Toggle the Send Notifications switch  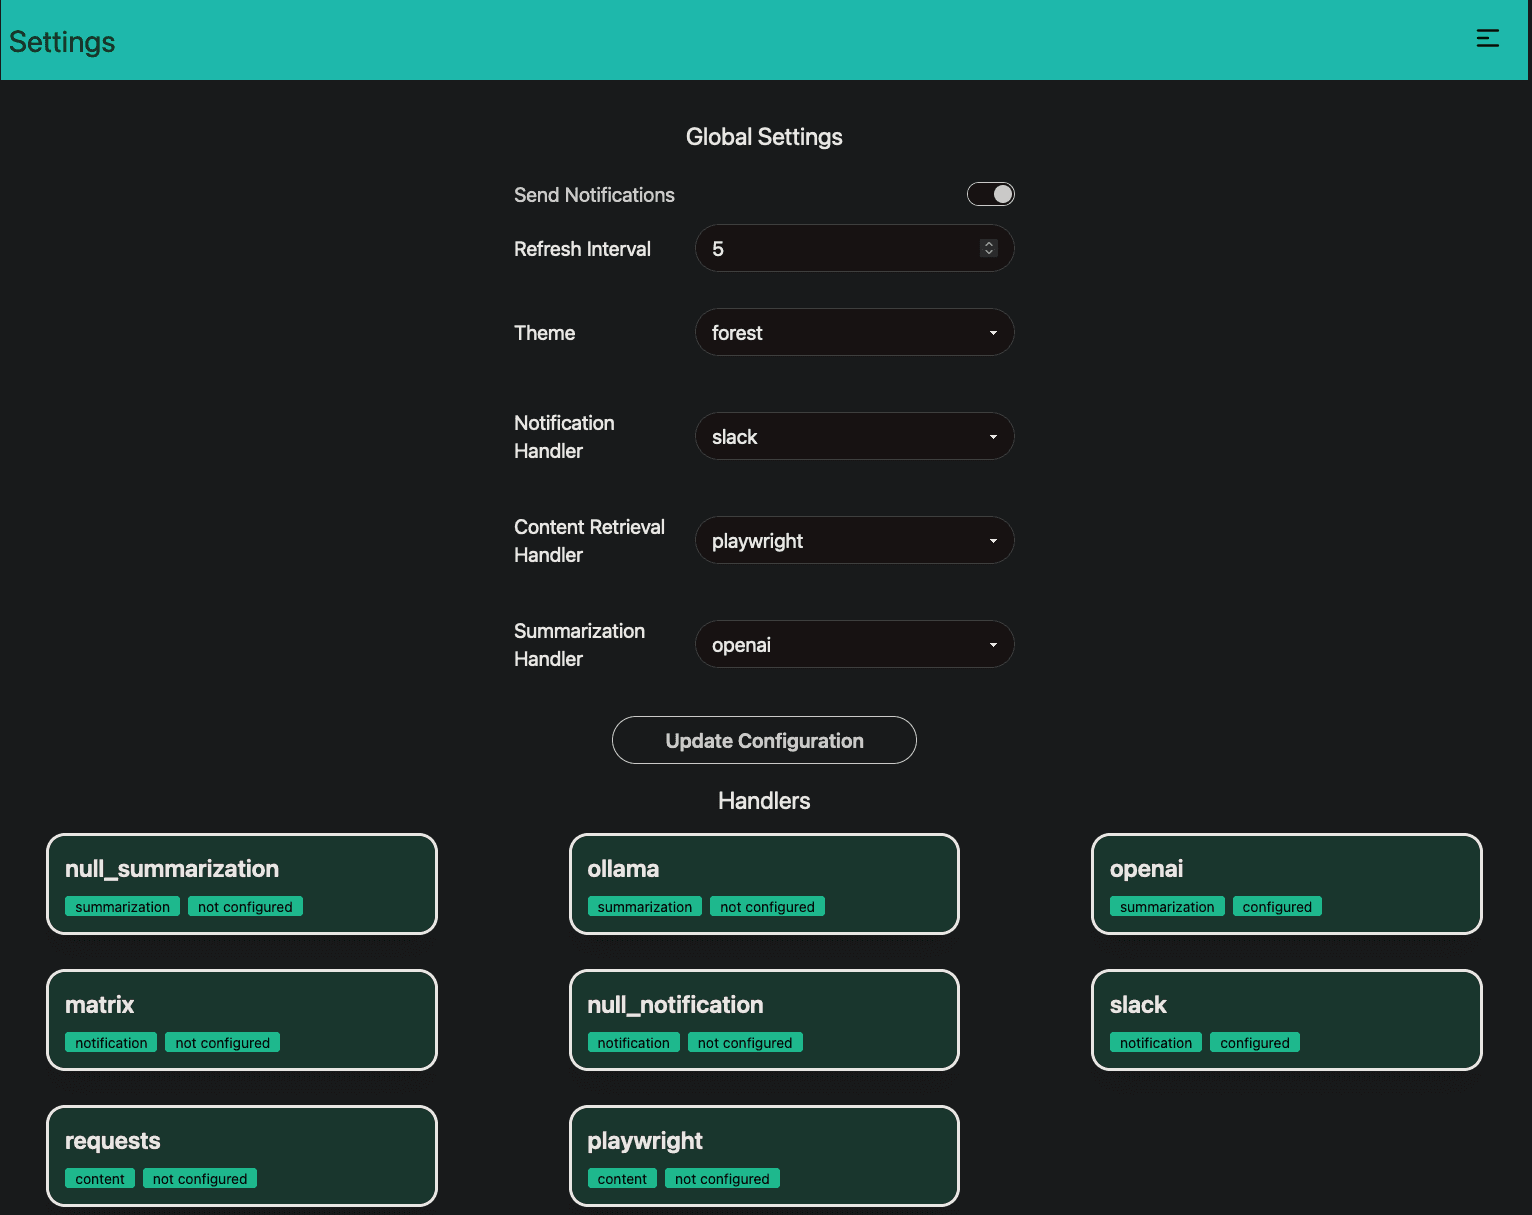coord(990,194)
